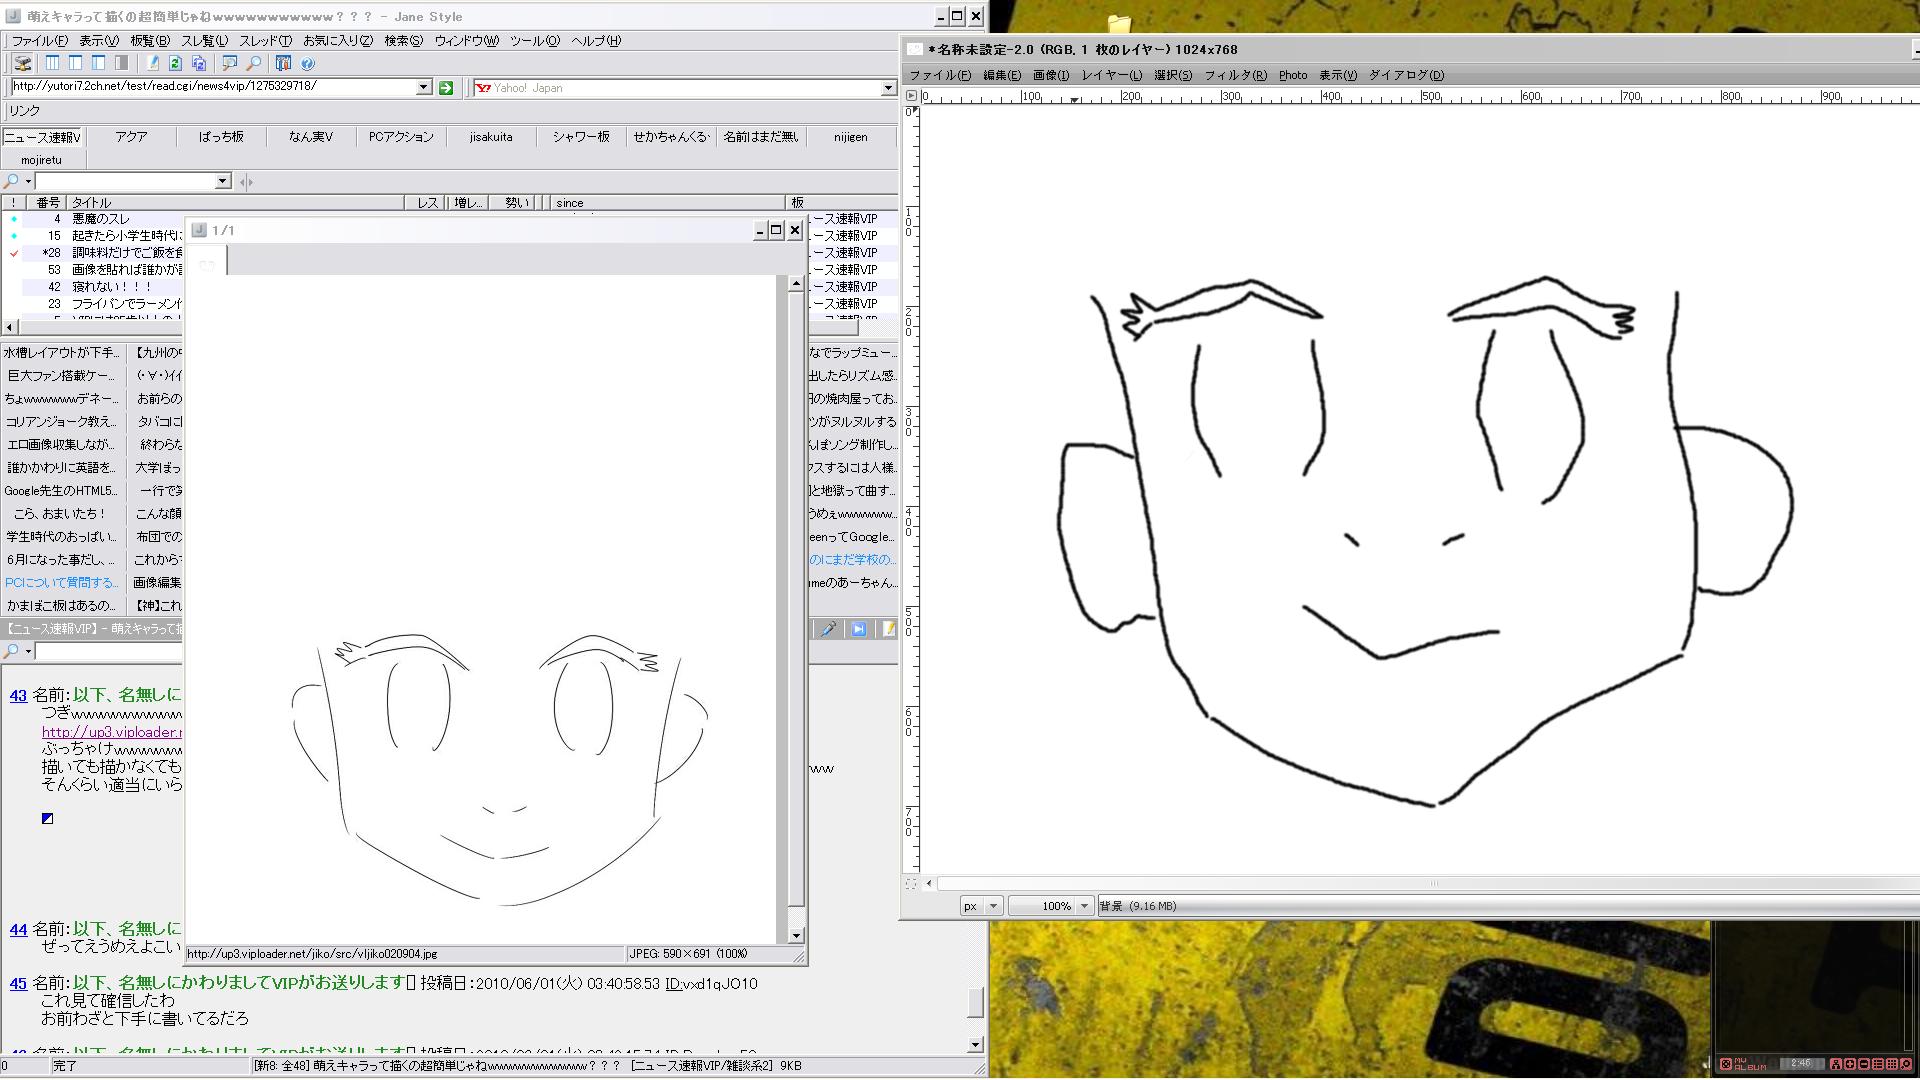Image resolution: width=1920 pixels, height=1080 pixels.
Task: Open the up3.viploader link in post 43
Action: (111, 732)
